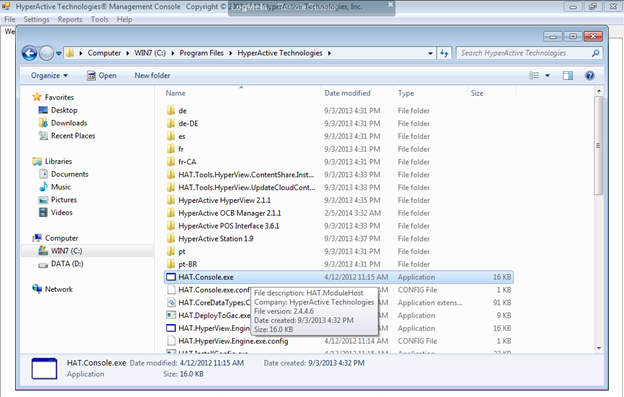The height and width of the screenshot is (397, 624).
Task: Change your view icon button
Action: tap(534, 76)
